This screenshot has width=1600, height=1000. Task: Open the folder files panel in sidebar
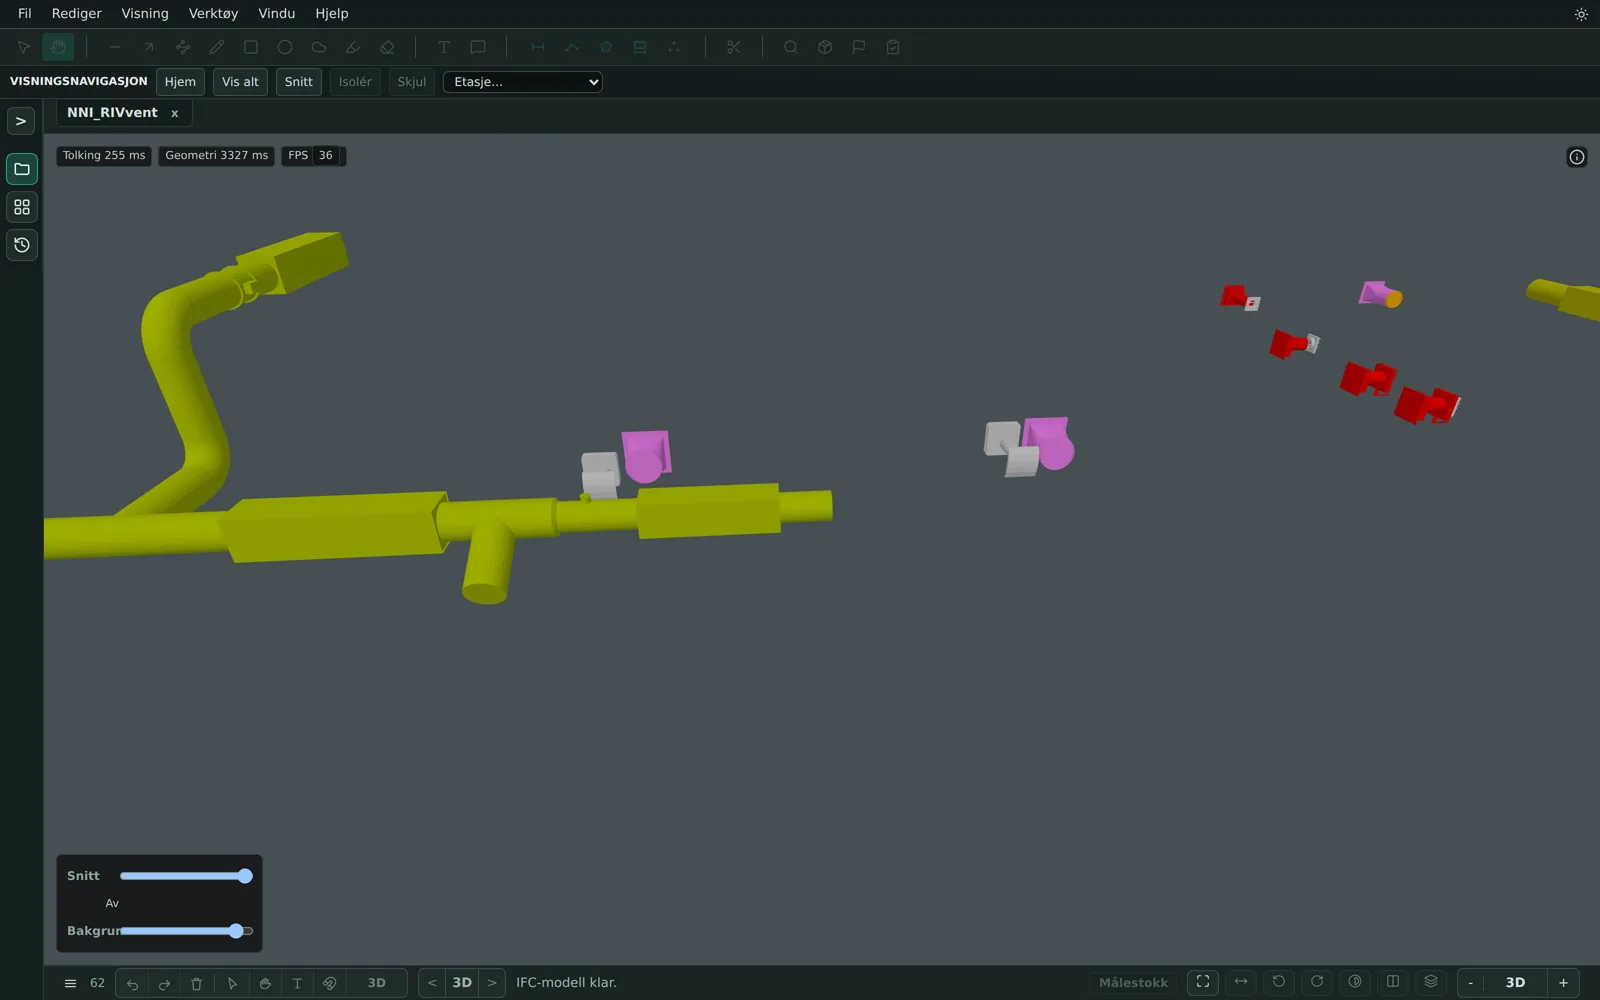22,169
